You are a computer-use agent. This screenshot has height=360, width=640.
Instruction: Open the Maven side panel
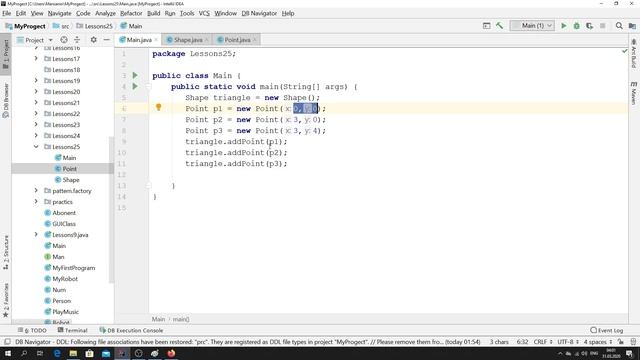pyautogui.click(x=633, y=93)
